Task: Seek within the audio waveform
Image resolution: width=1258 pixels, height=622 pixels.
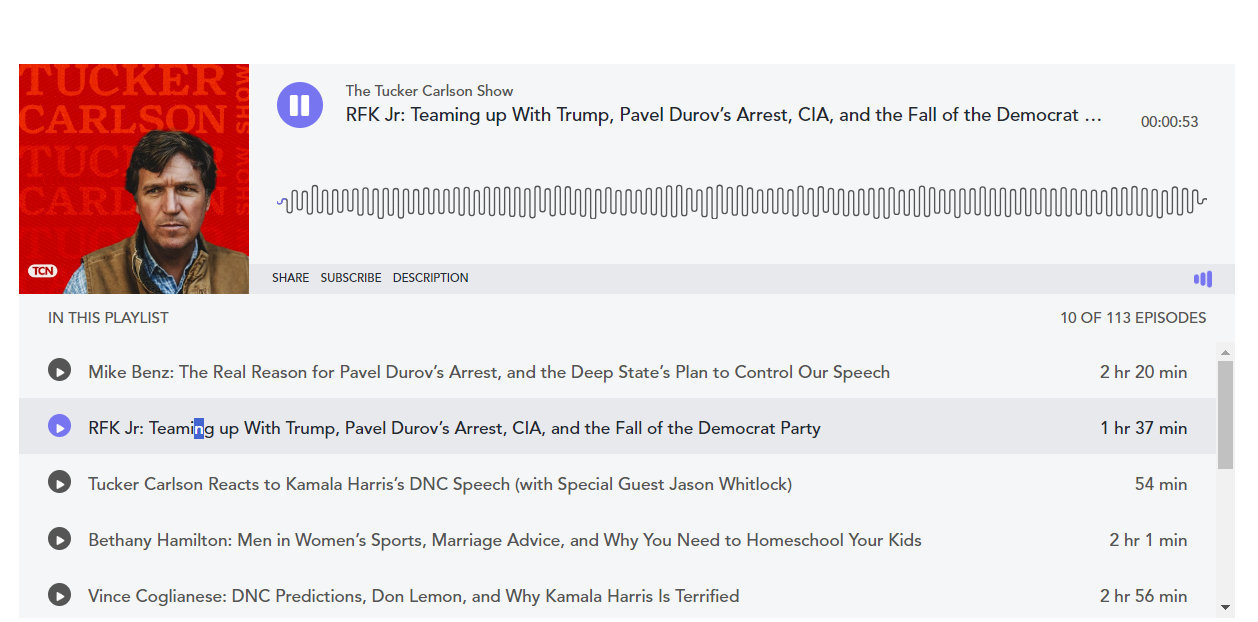Action: coord(741,202)
